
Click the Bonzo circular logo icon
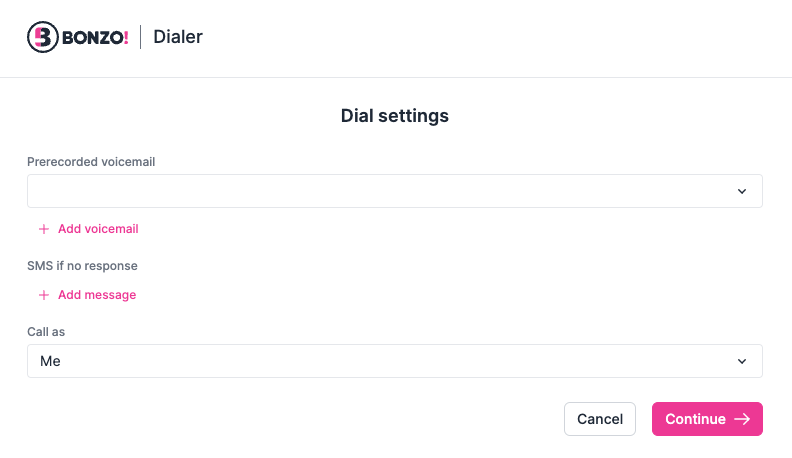pos(42,38)
